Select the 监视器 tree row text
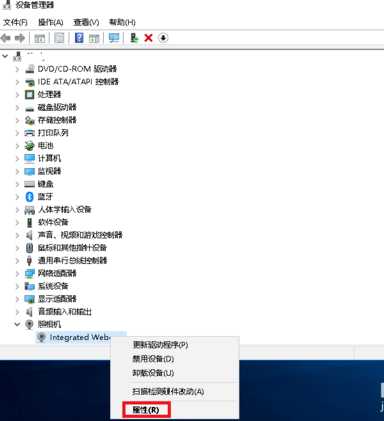The image size is (384, 421). (49, 171)
